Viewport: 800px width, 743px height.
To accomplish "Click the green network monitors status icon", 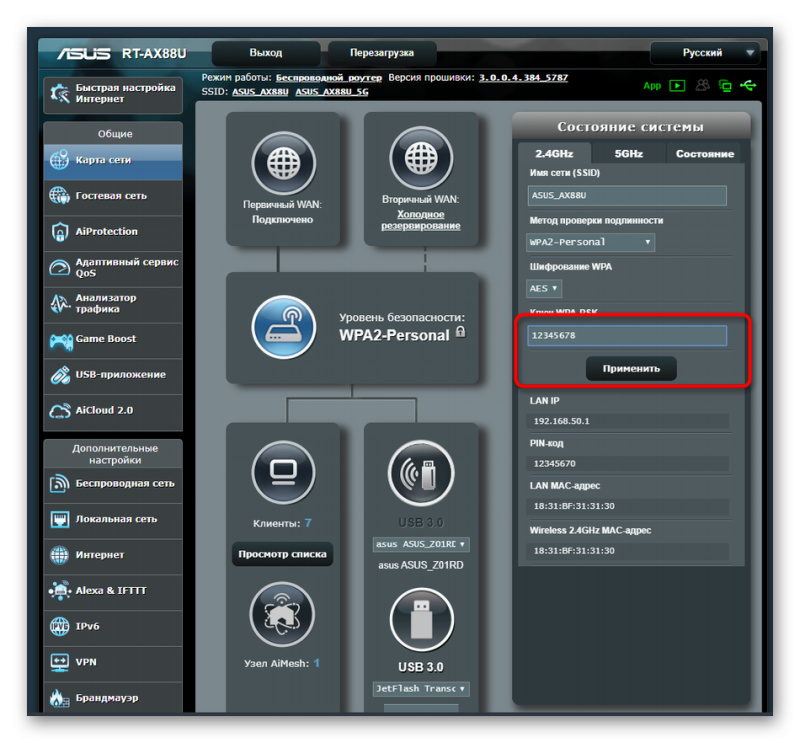I will (725, 86).
